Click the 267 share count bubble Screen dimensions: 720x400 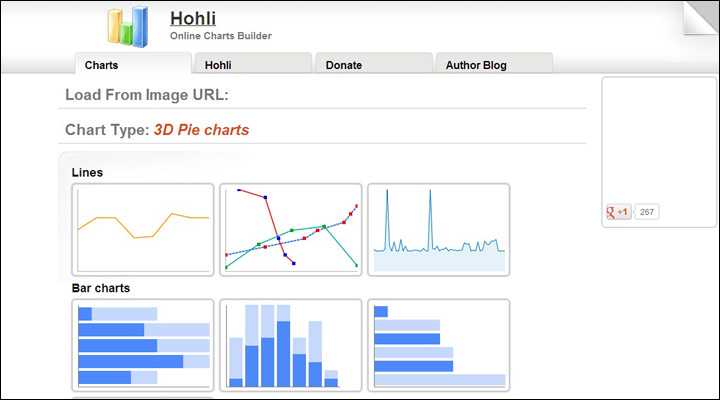647,212
